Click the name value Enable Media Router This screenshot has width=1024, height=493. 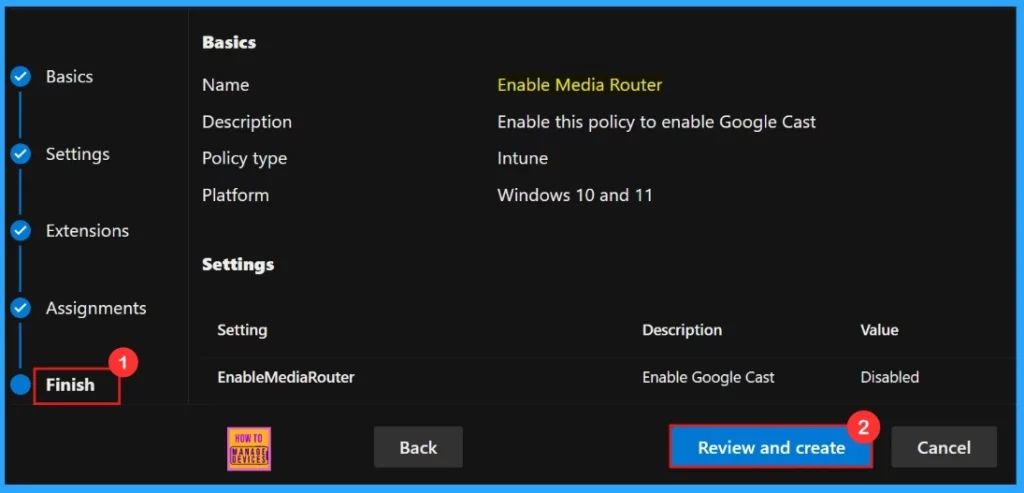[580, 85]
